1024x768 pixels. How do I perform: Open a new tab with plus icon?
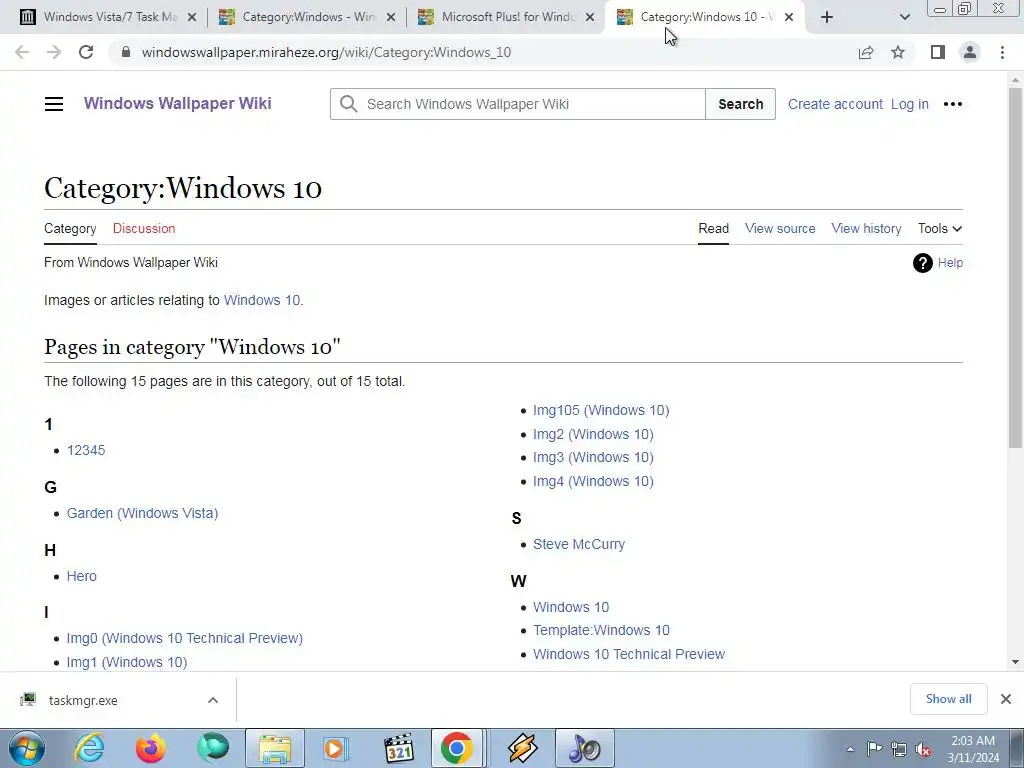pos(827,17)
